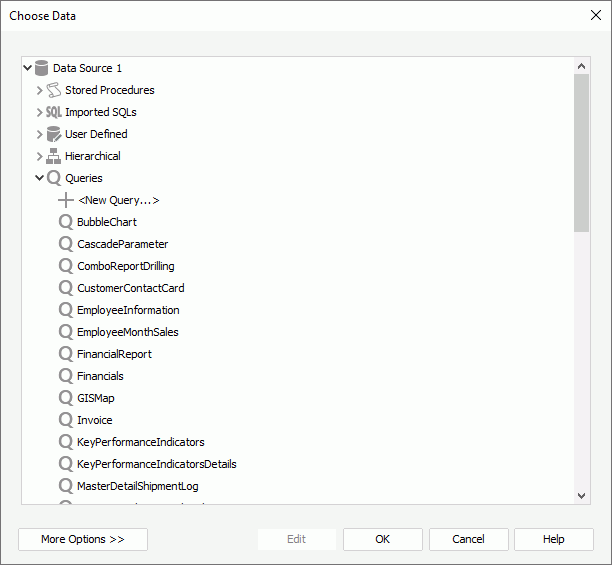Click the scrollbar down arrow
This screenshot has height=565, width=612.
[582, 496]
